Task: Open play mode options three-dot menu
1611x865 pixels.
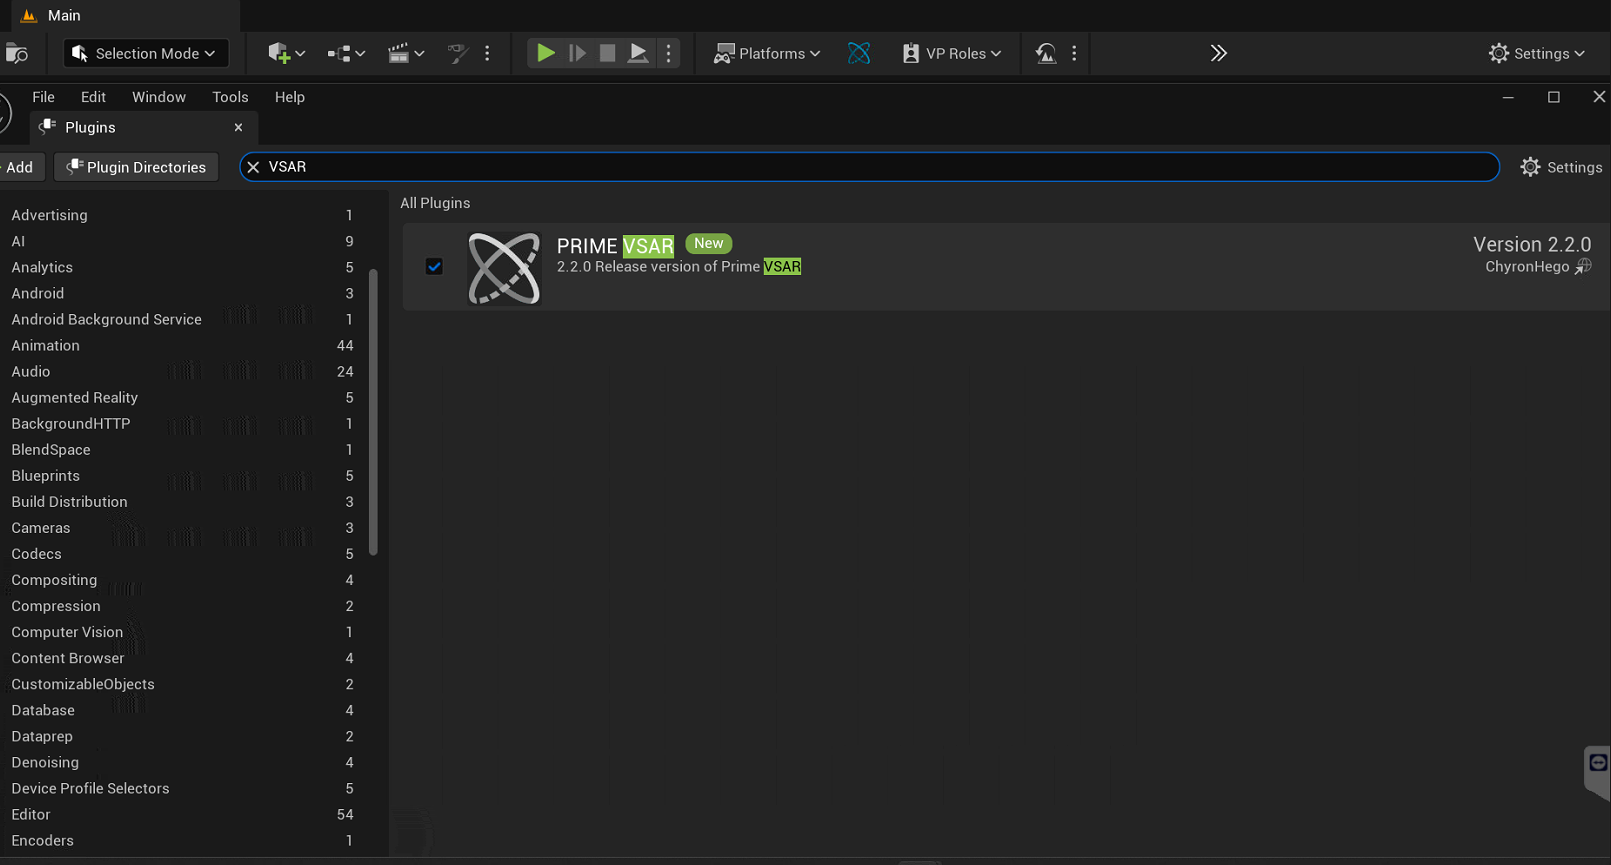Action: click(669, 53)
